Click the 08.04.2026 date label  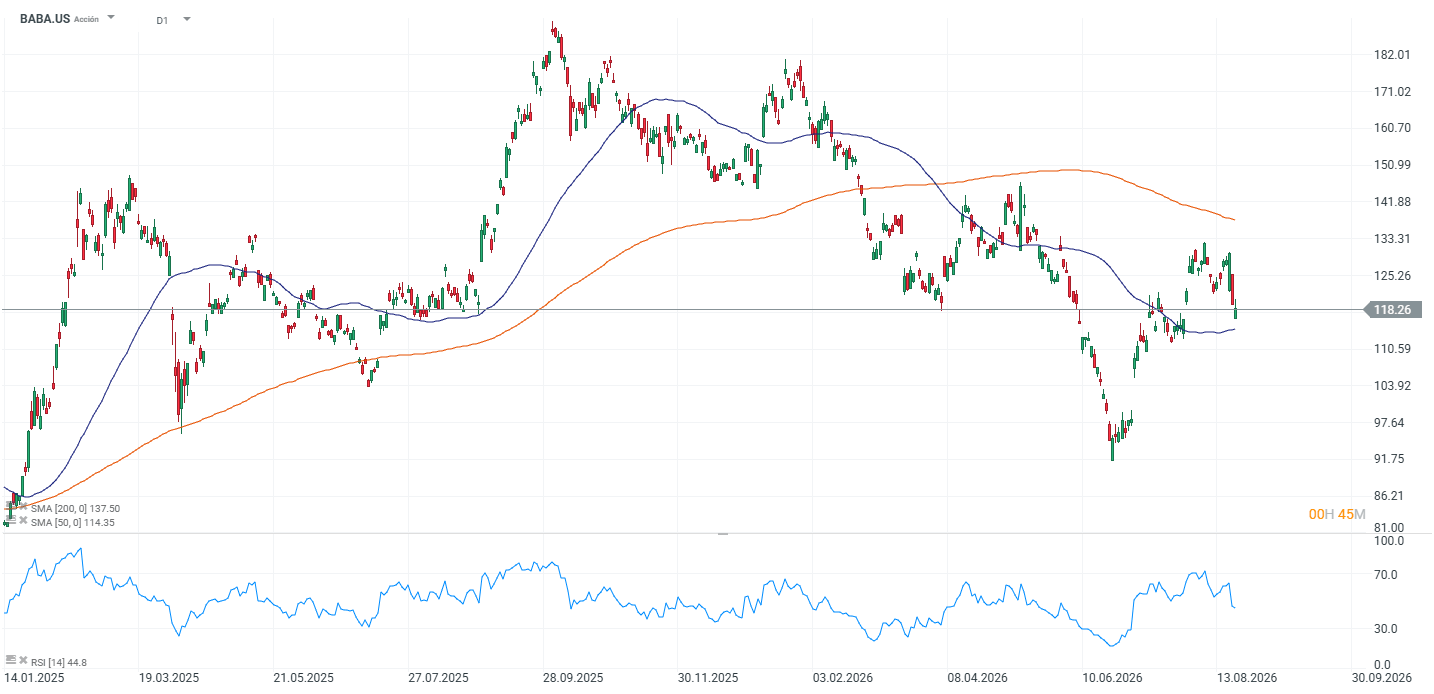978,678
